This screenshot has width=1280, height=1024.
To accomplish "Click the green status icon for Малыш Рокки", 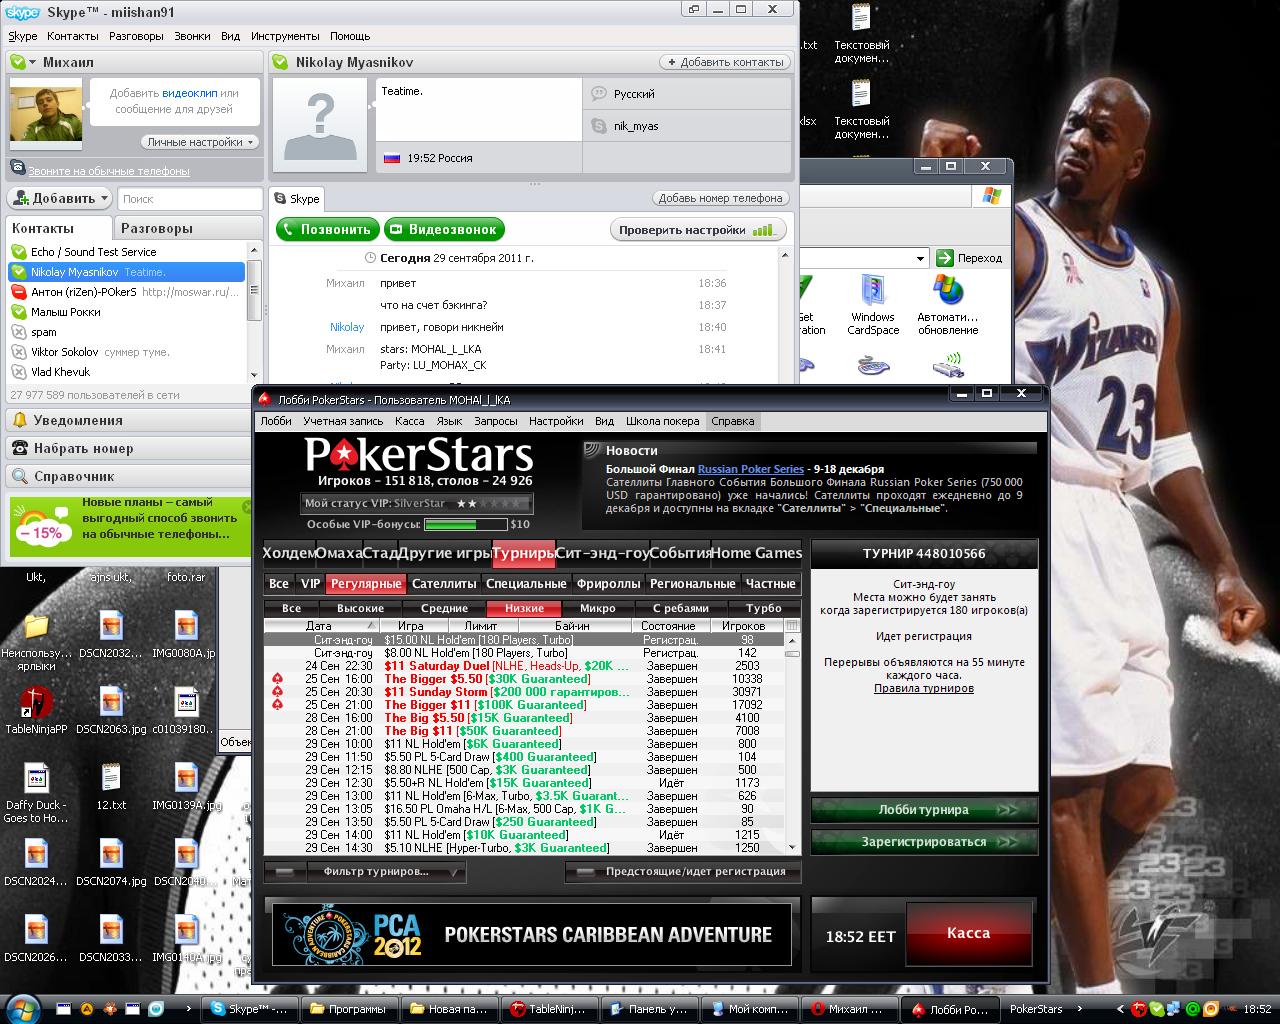I will pos(19,312).
